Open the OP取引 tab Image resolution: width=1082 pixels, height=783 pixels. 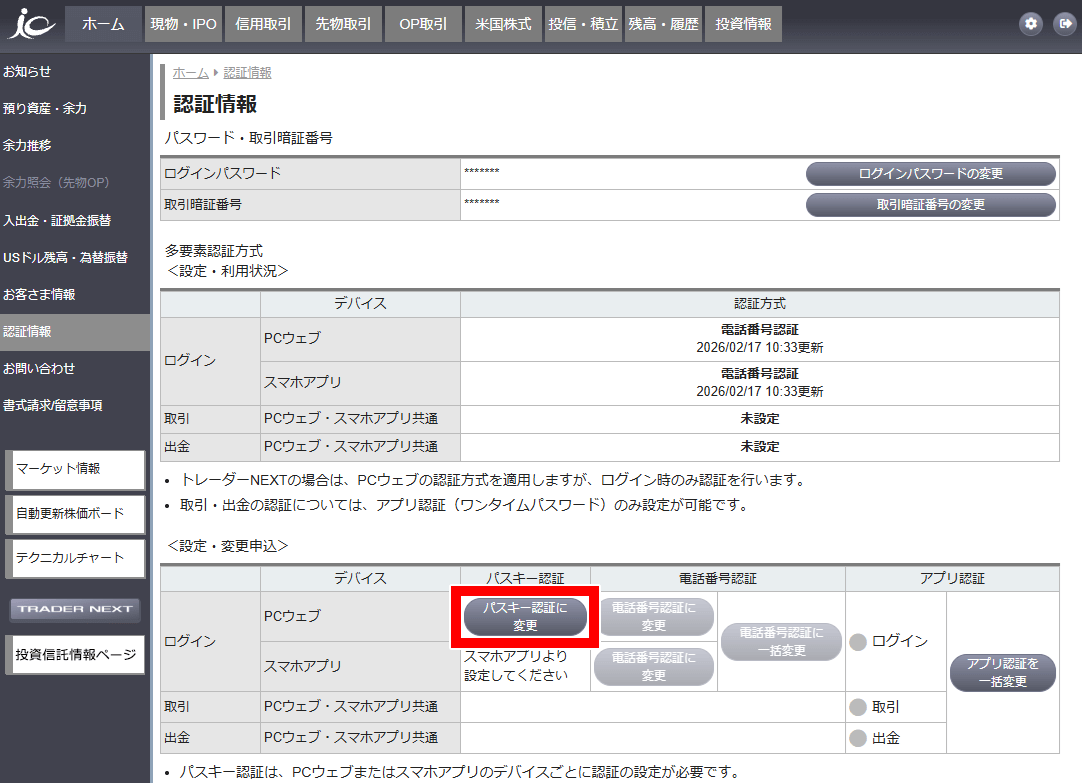point(422,23)
